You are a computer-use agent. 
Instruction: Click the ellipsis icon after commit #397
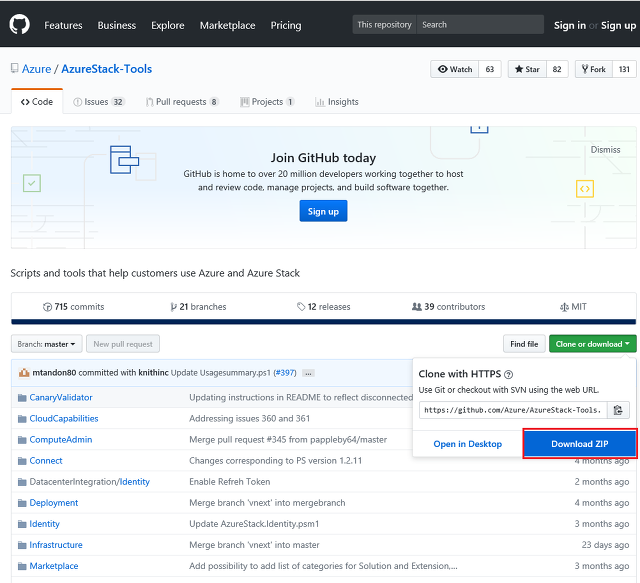point(308,373)
